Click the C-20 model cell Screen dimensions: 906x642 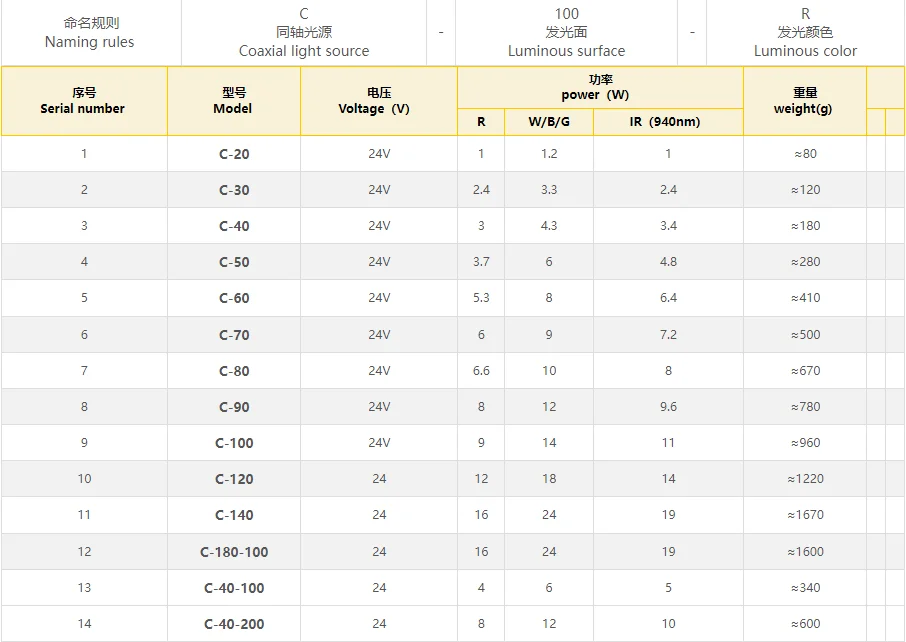tap(234, 154)
